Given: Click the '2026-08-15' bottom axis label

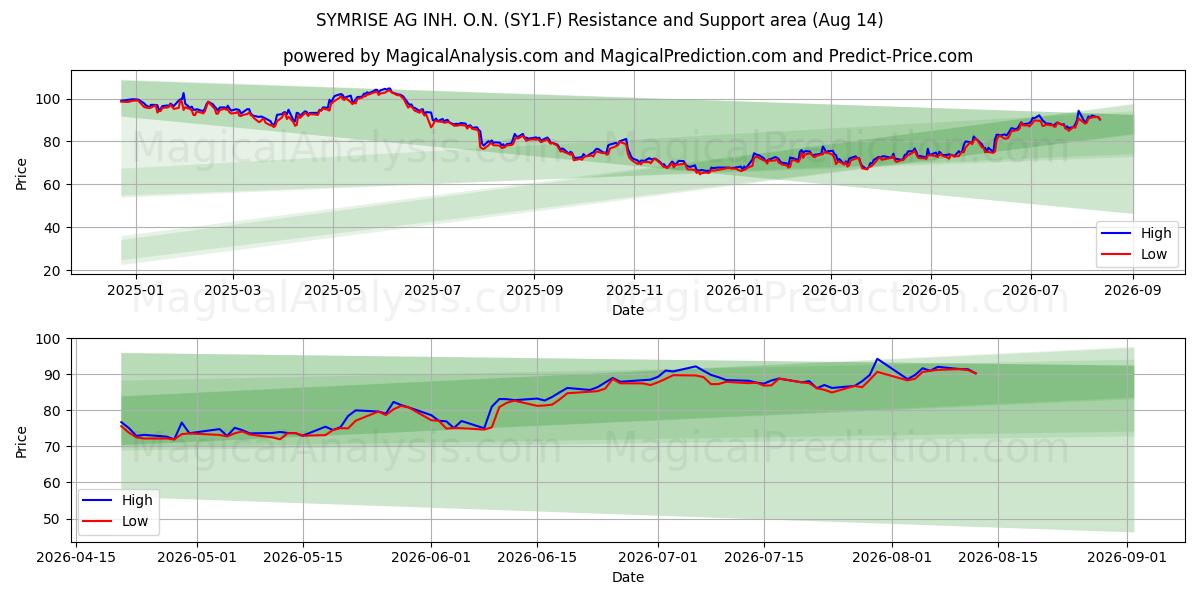Looking at the screenshot, I should coord(999,558).
